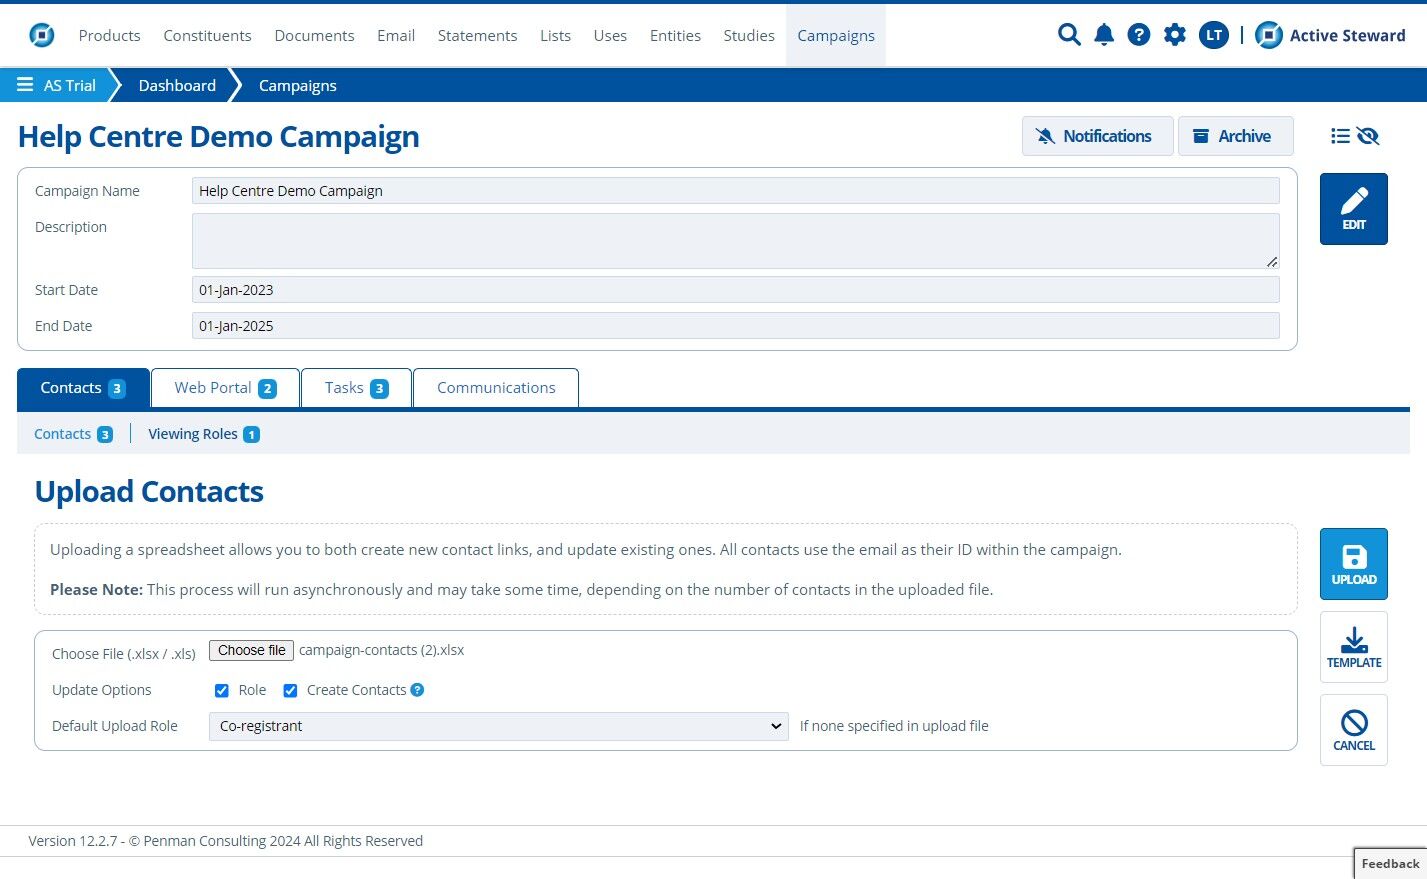The height and width of the screenshot is (879, 1427).
Task: Select the Contacts sub-tab link
Action: click(73, 434)
